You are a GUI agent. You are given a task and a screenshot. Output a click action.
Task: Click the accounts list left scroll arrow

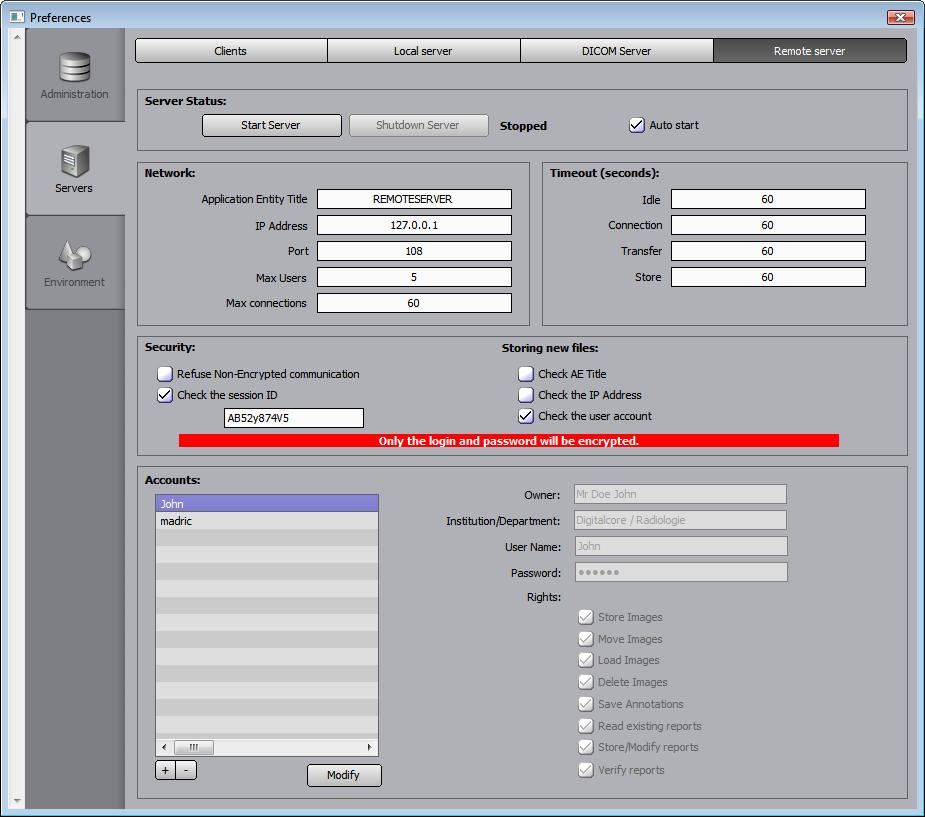click(x=164, y=747)
